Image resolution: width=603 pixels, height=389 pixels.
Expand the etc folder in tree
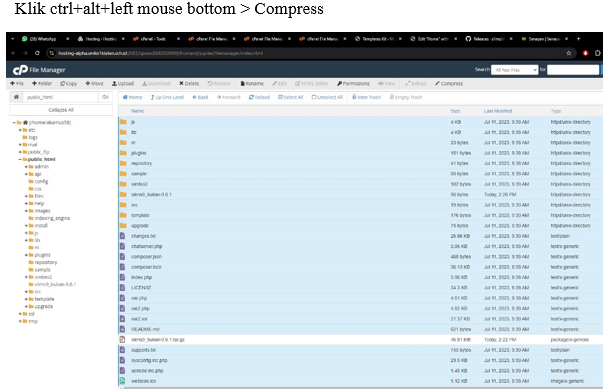click(20, 130)
